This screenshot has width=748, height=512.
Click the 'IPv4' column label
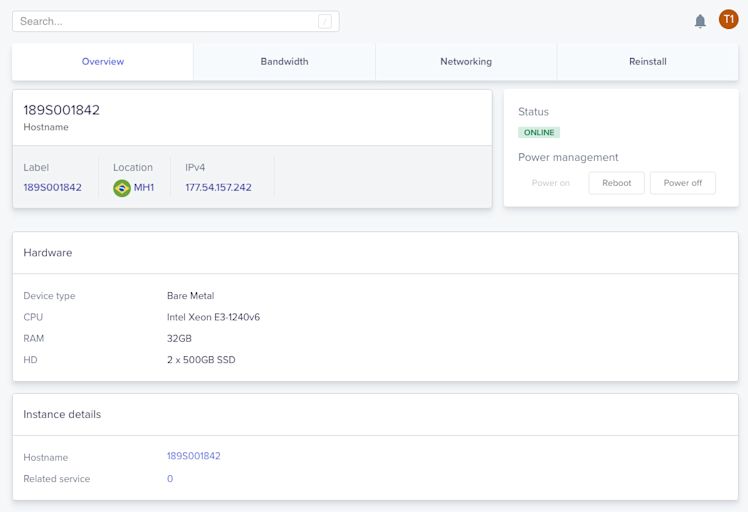tap(195, 167)
